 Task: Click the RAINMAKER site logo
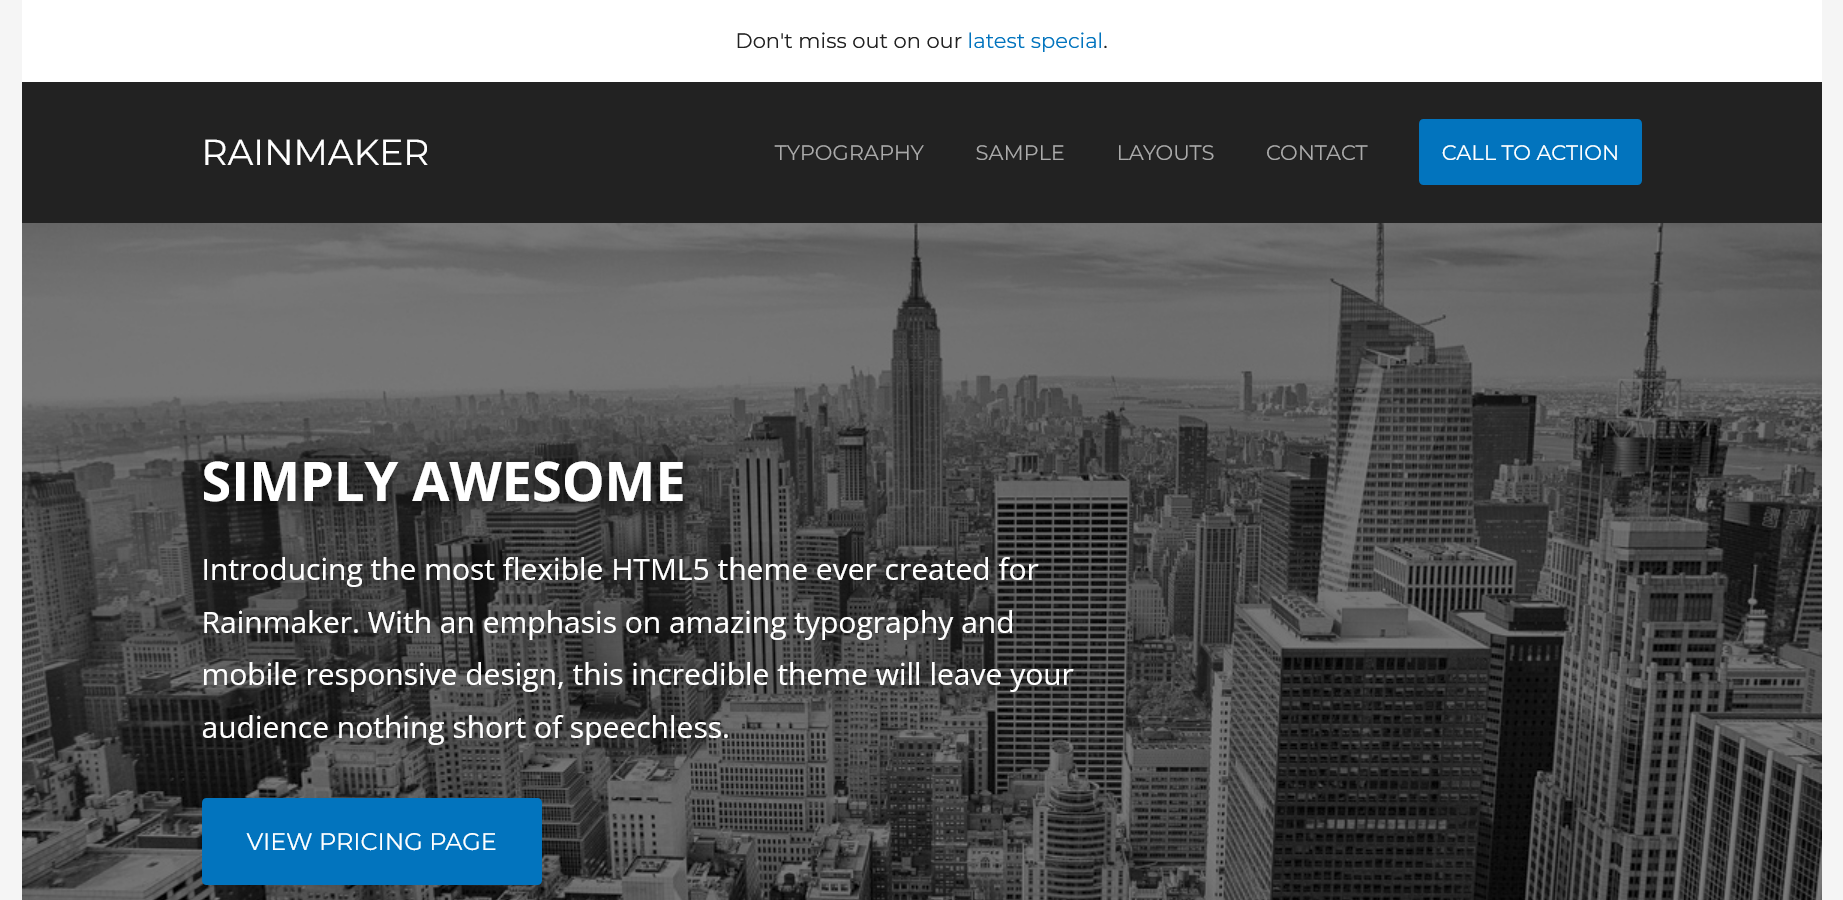[315, 153]
